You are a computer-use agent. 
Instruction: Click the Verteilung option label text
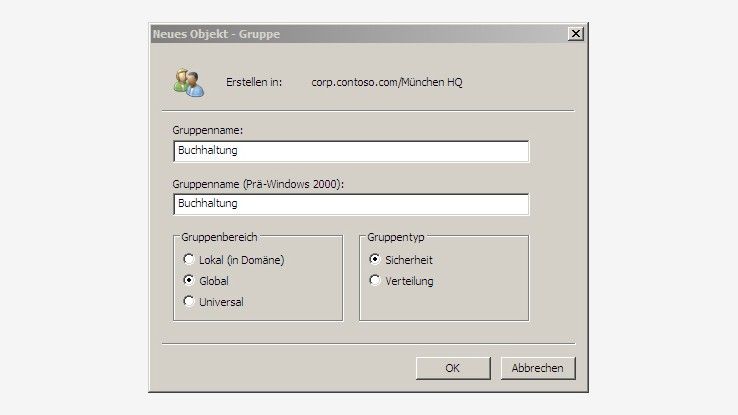410,281
